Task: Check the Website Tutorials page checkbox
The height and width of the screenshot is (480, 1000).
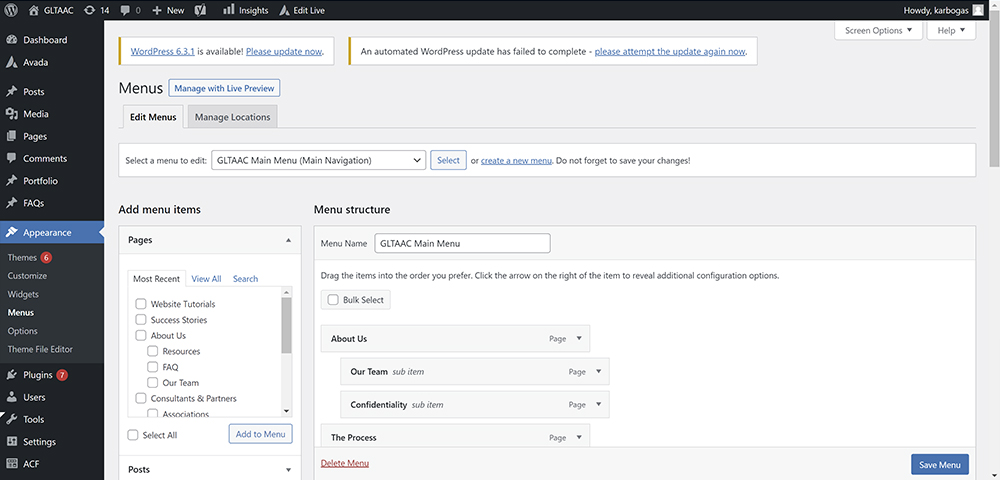Action: tap(141, 304)
